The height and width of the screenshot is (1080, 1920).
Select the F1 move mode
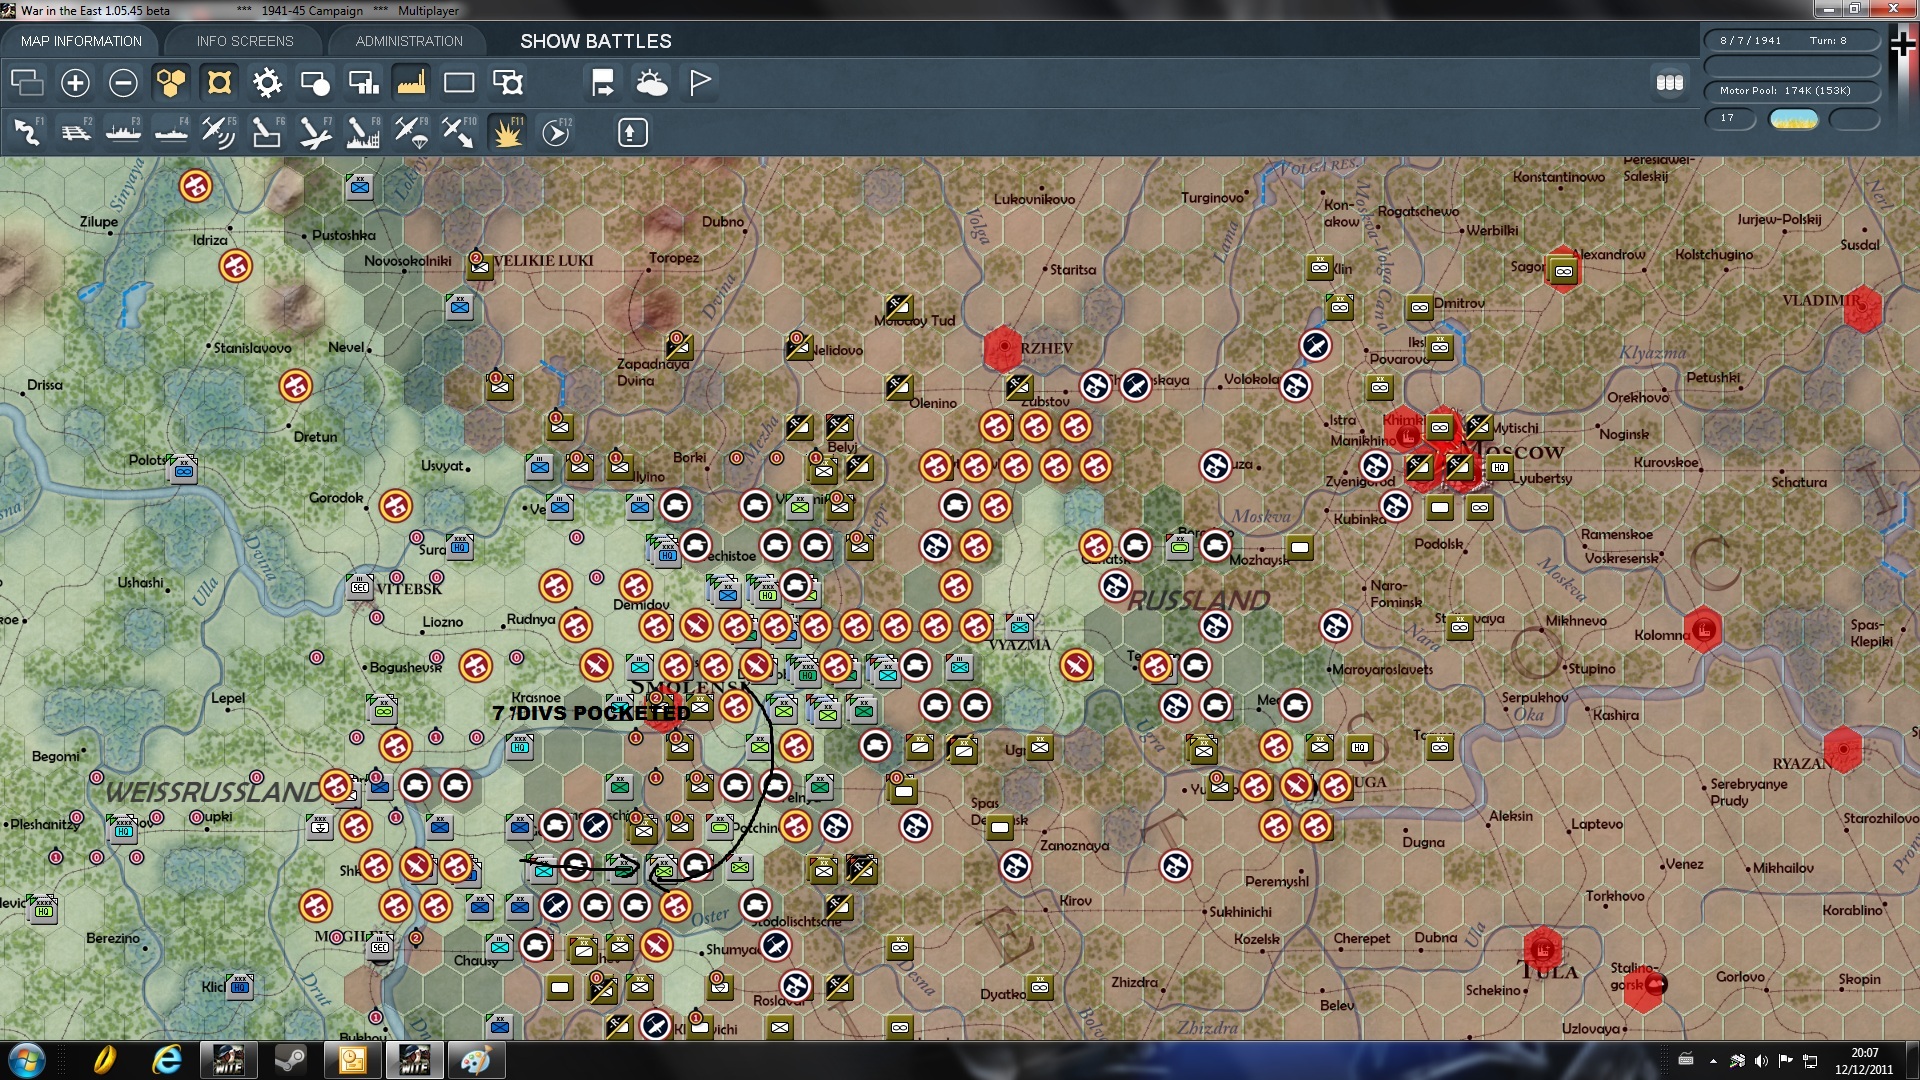27,132
